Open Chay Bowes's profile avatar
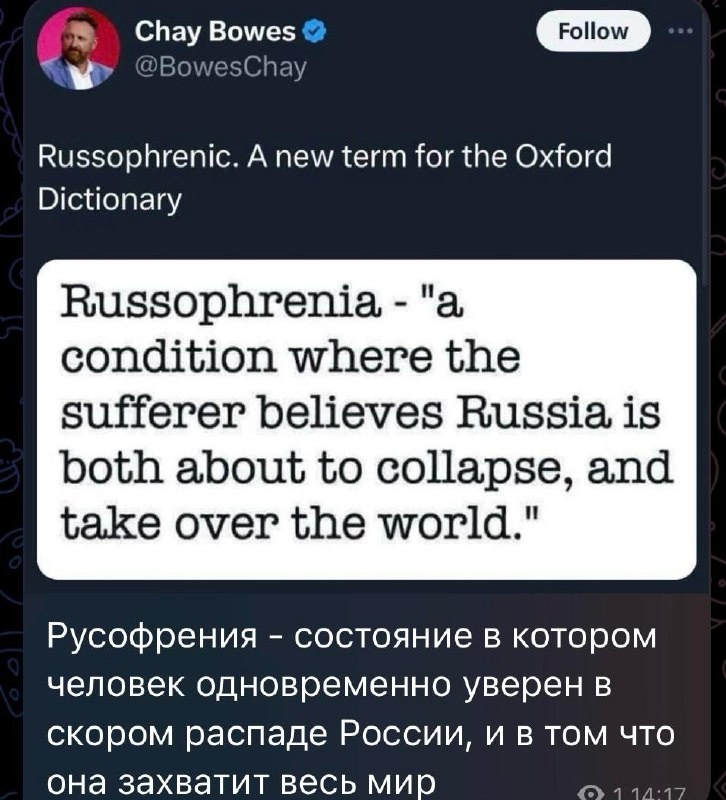Image resolution: width=726 pixels, height=800 pixels. pos(78,49)
